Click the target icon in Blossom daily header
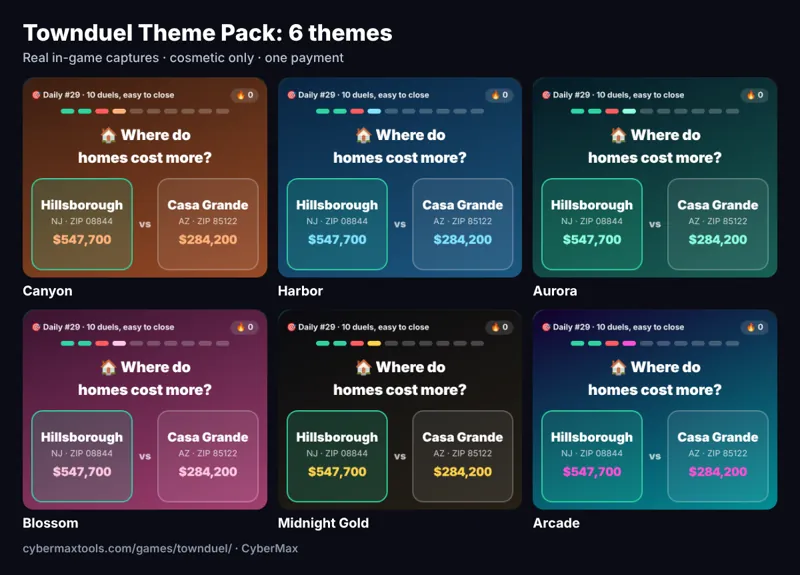This screenshot has width=800, height=575. pyautogui.click(x=36, y=327)
